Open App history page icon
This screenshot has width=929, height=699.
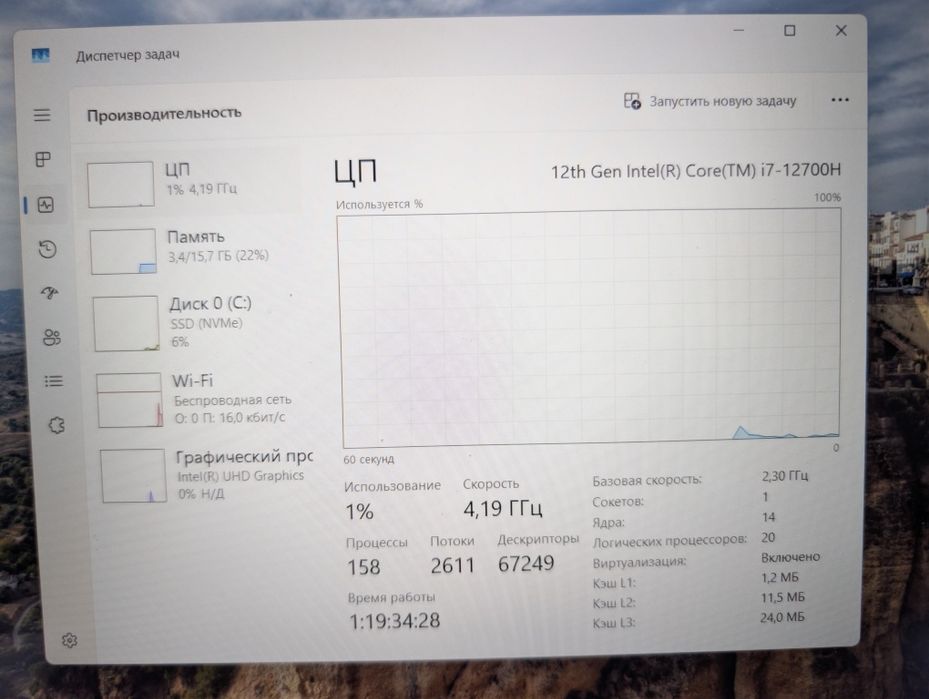47,249
